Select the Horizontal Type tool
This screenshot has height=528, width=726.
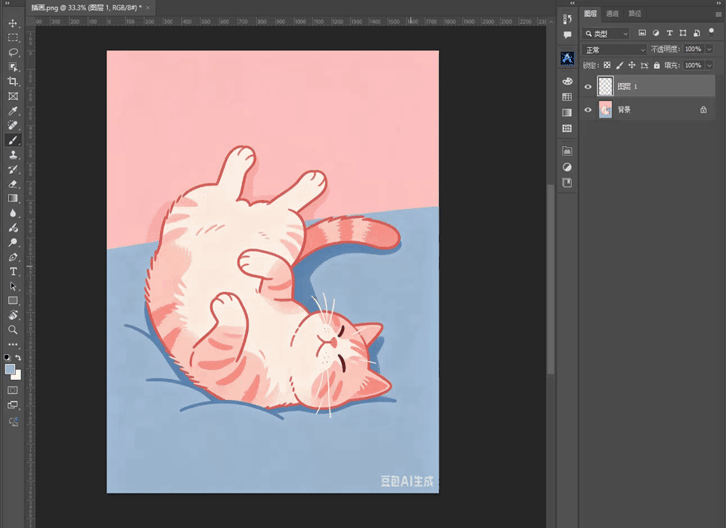(13, 271)
